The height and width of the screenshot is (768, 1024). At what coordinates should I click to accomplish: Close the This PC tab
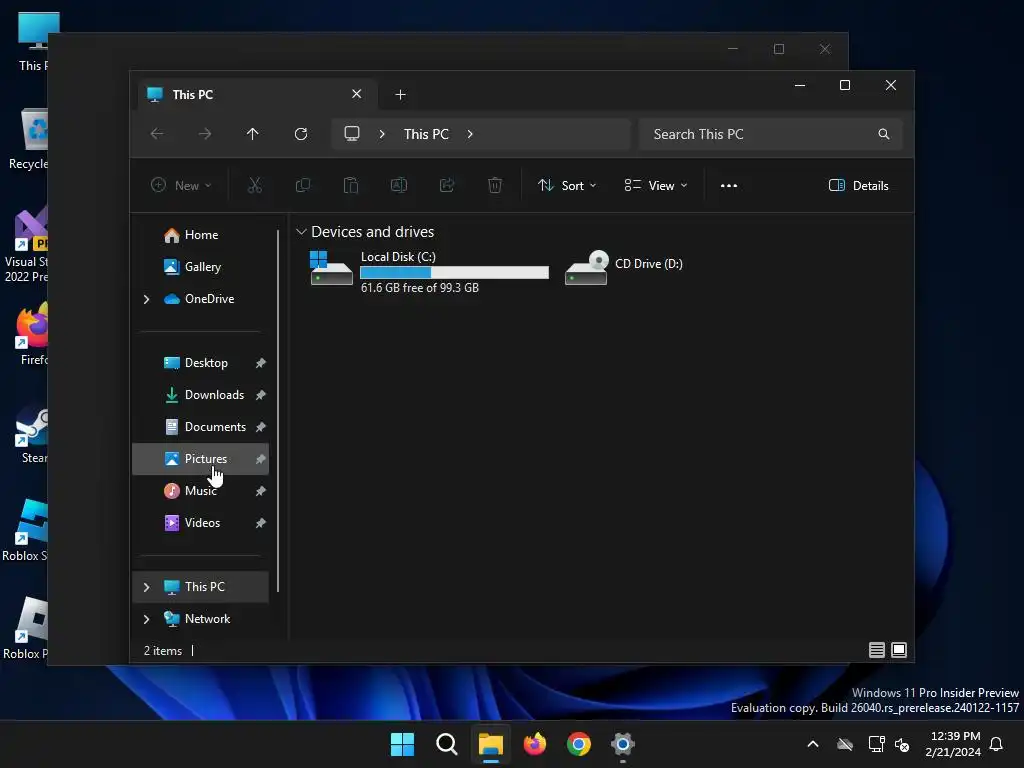[x=357, y=94]
